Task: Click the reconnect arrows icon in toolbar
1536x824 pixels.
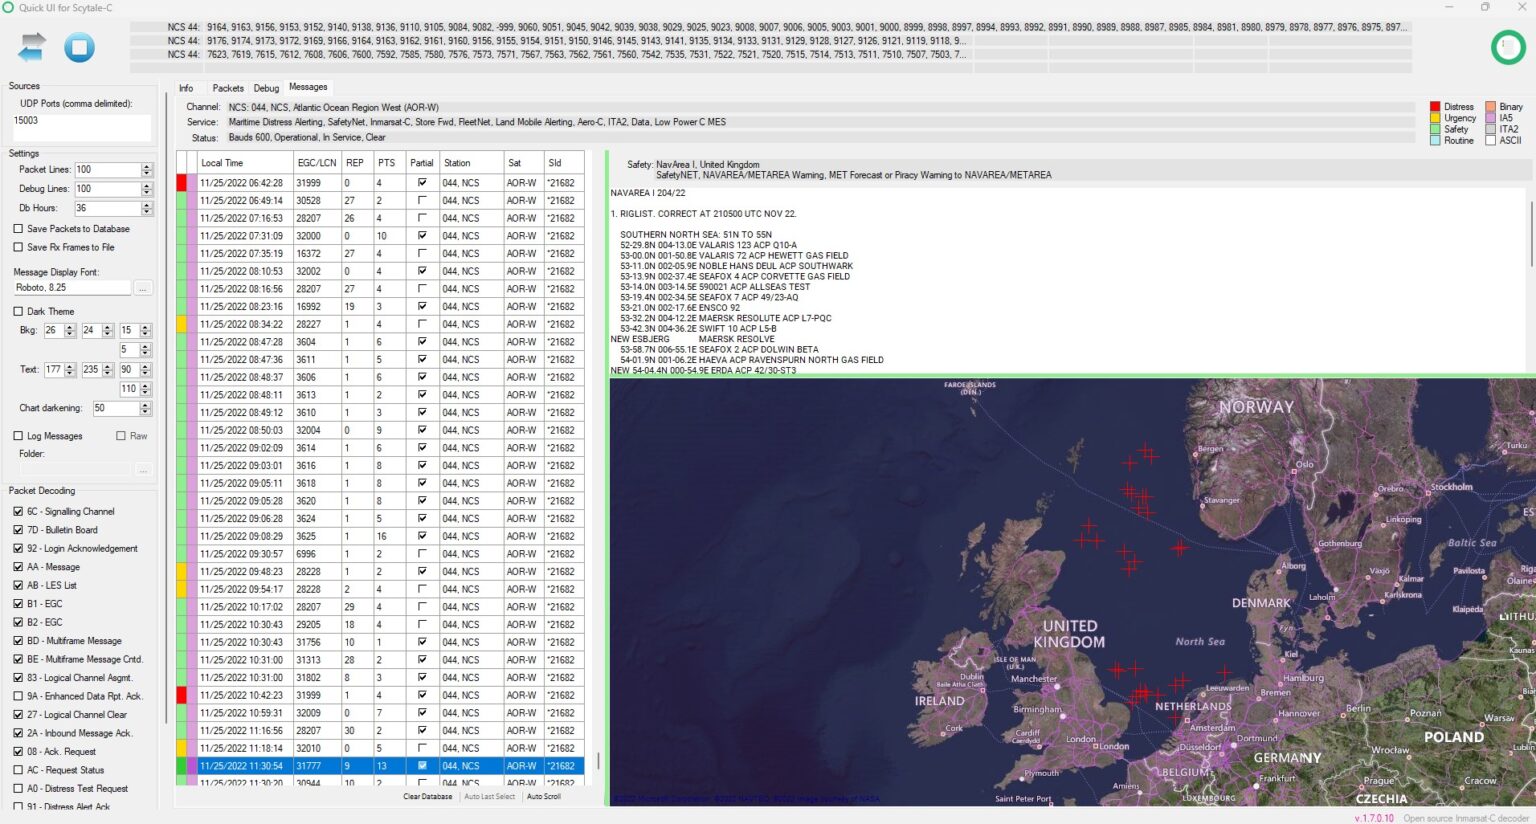Action: (x=29, y=46)
